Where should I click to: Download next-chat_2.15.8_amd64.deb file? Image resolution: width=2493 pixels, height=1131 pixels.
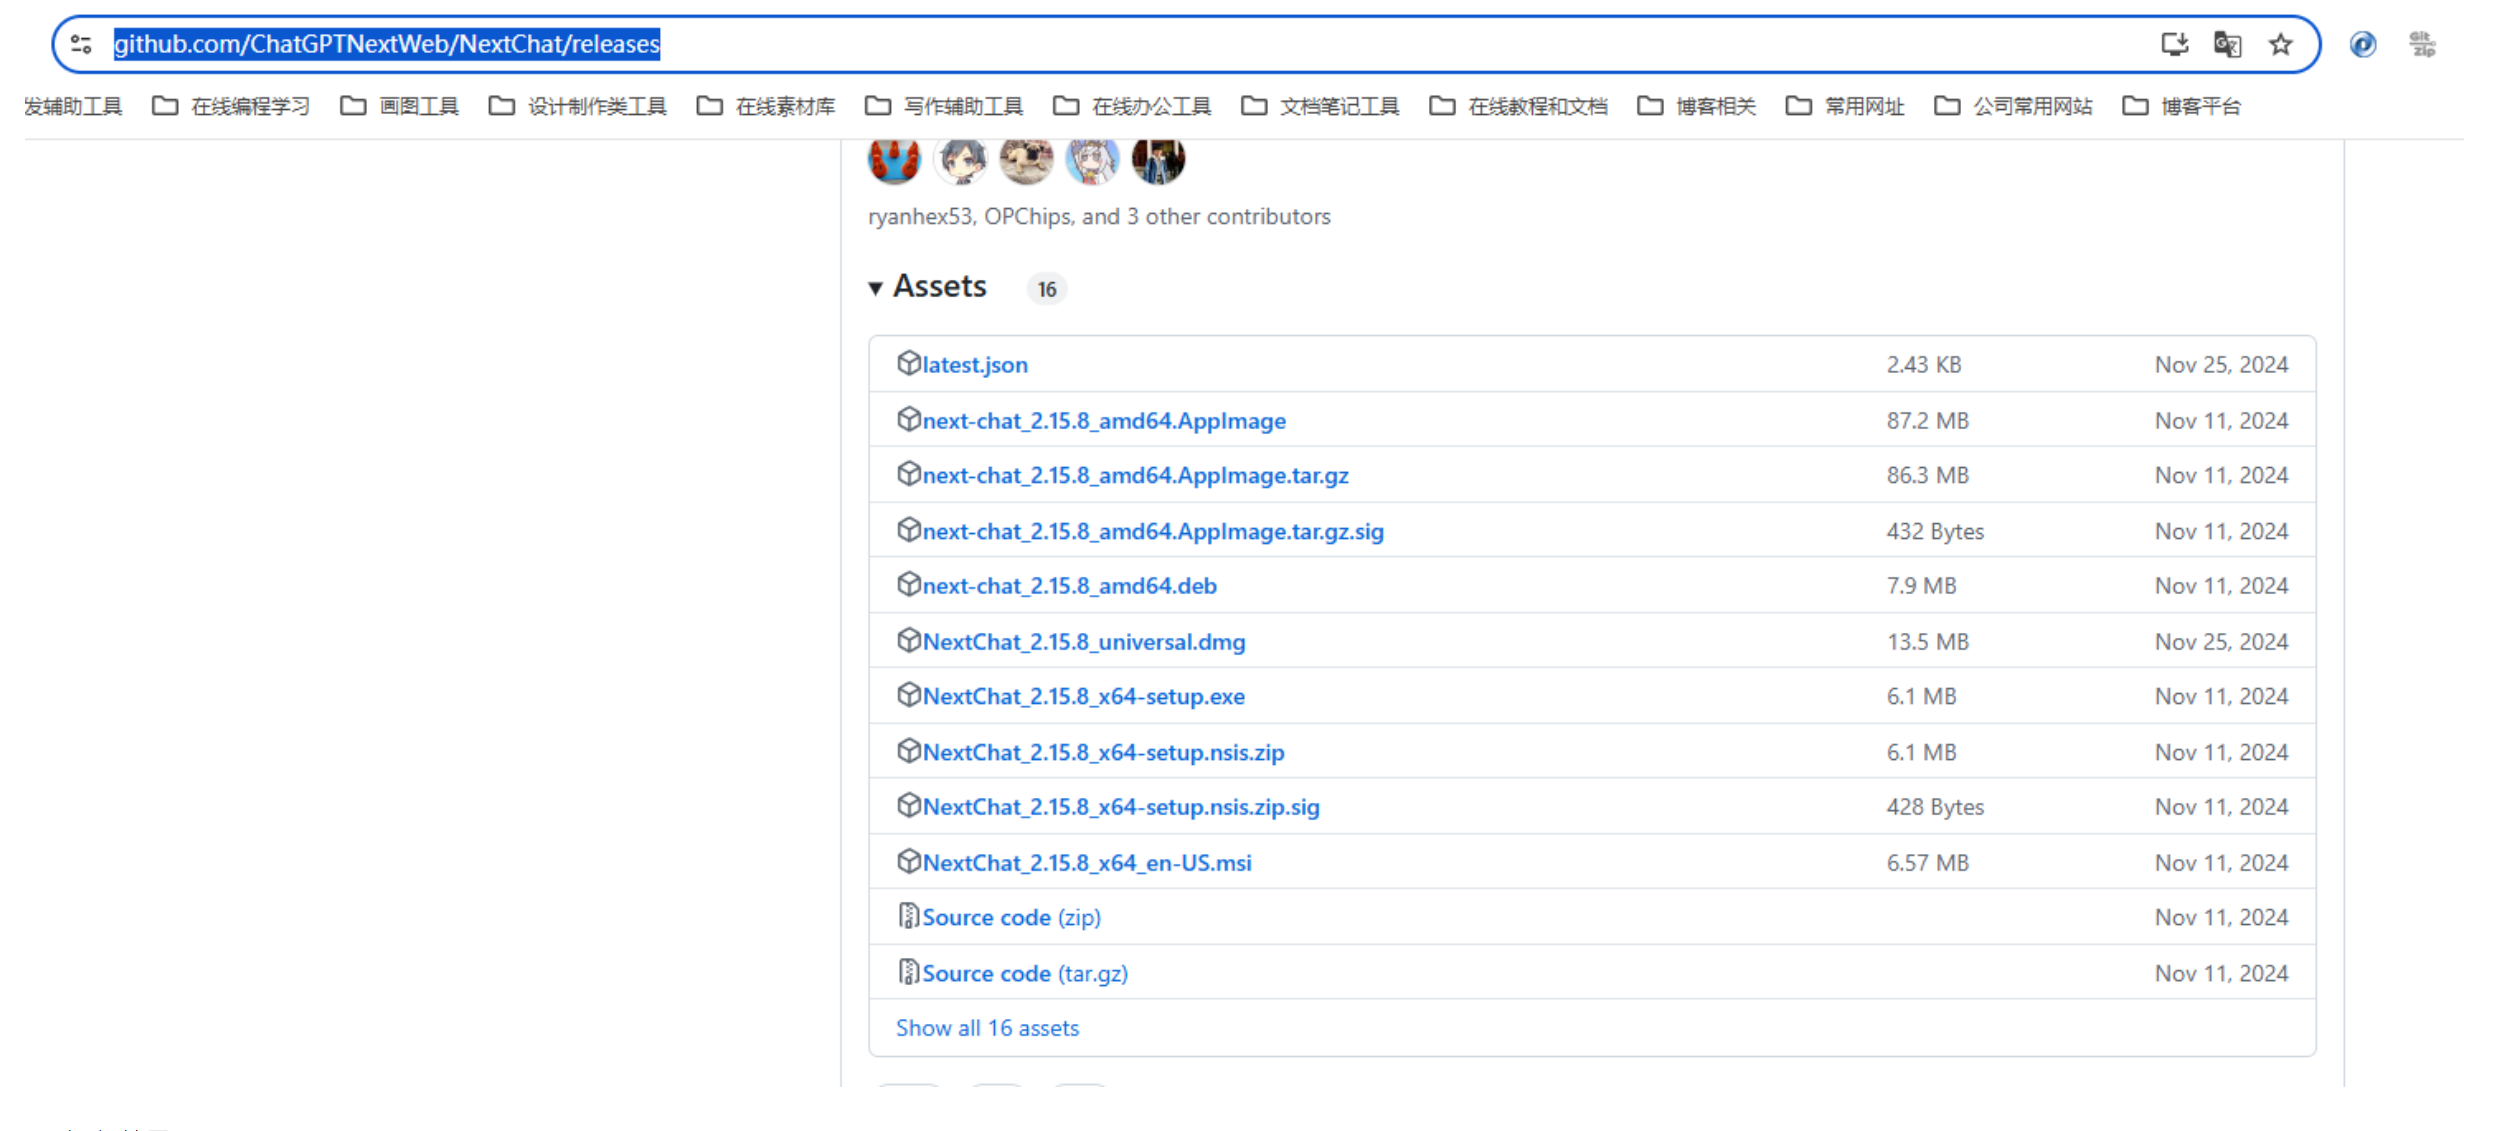coord(1068,585)
